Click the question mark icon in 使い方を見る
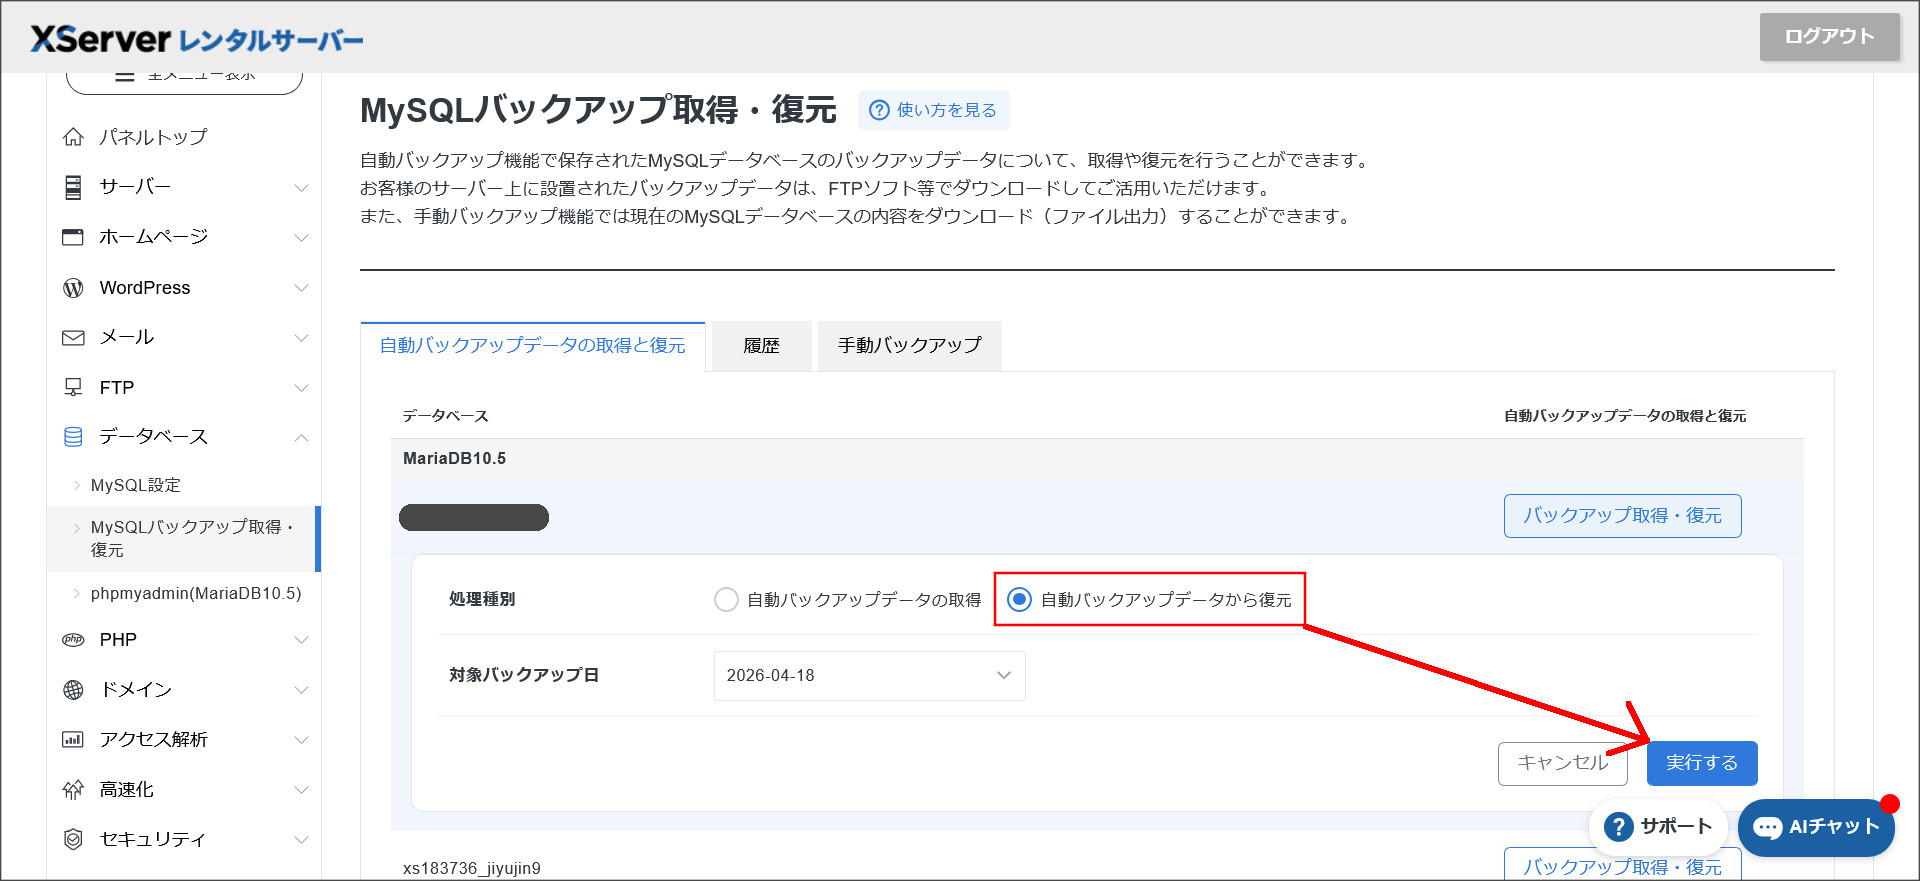Image resolution: width=1920 pixels, height=881 pixels. 879,110
